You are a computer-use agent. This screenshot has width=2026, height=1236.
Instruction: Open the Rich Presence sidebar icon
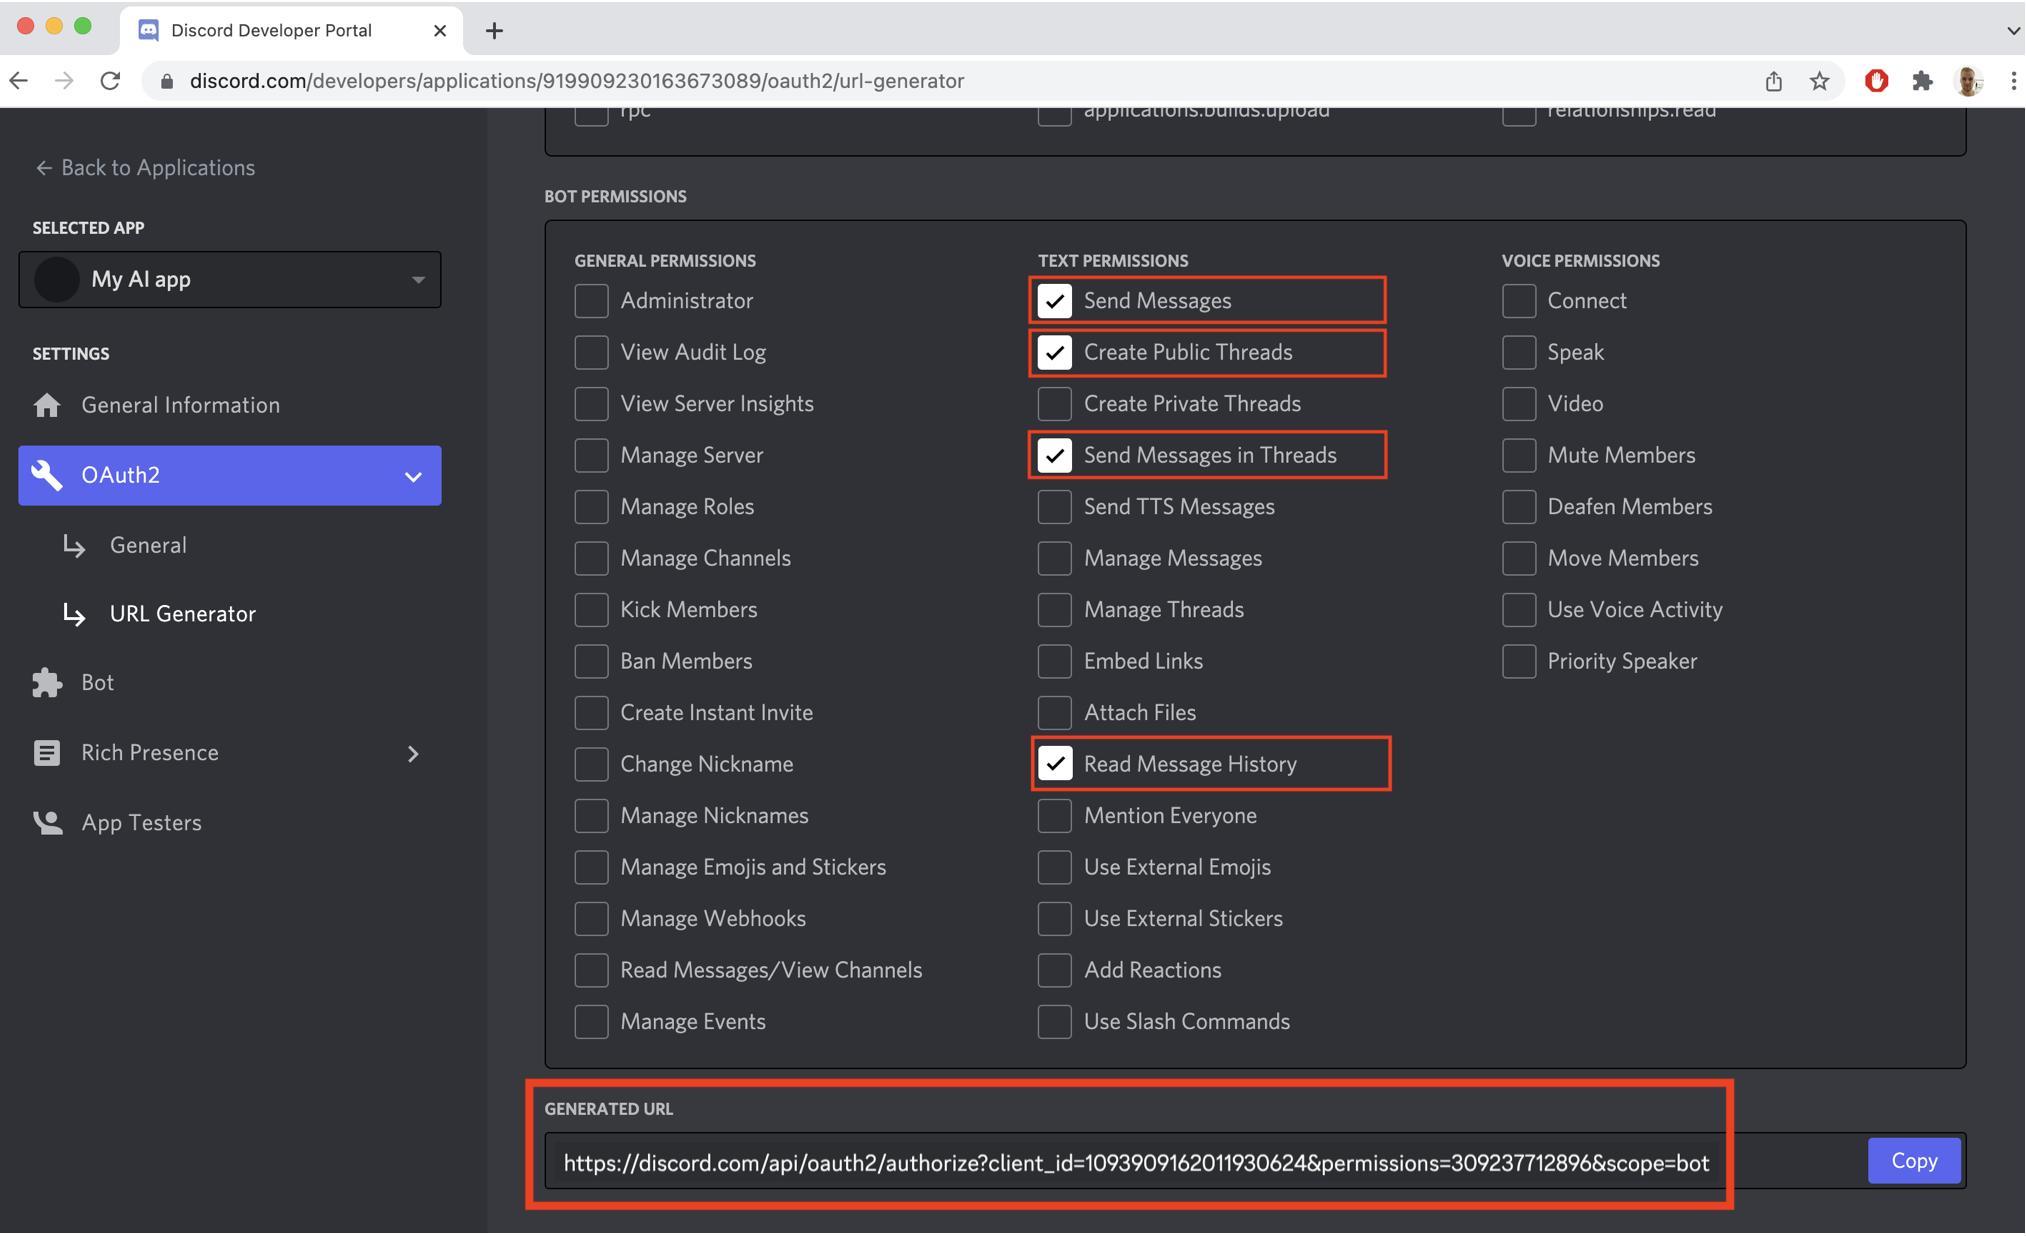tap(46, 752)
